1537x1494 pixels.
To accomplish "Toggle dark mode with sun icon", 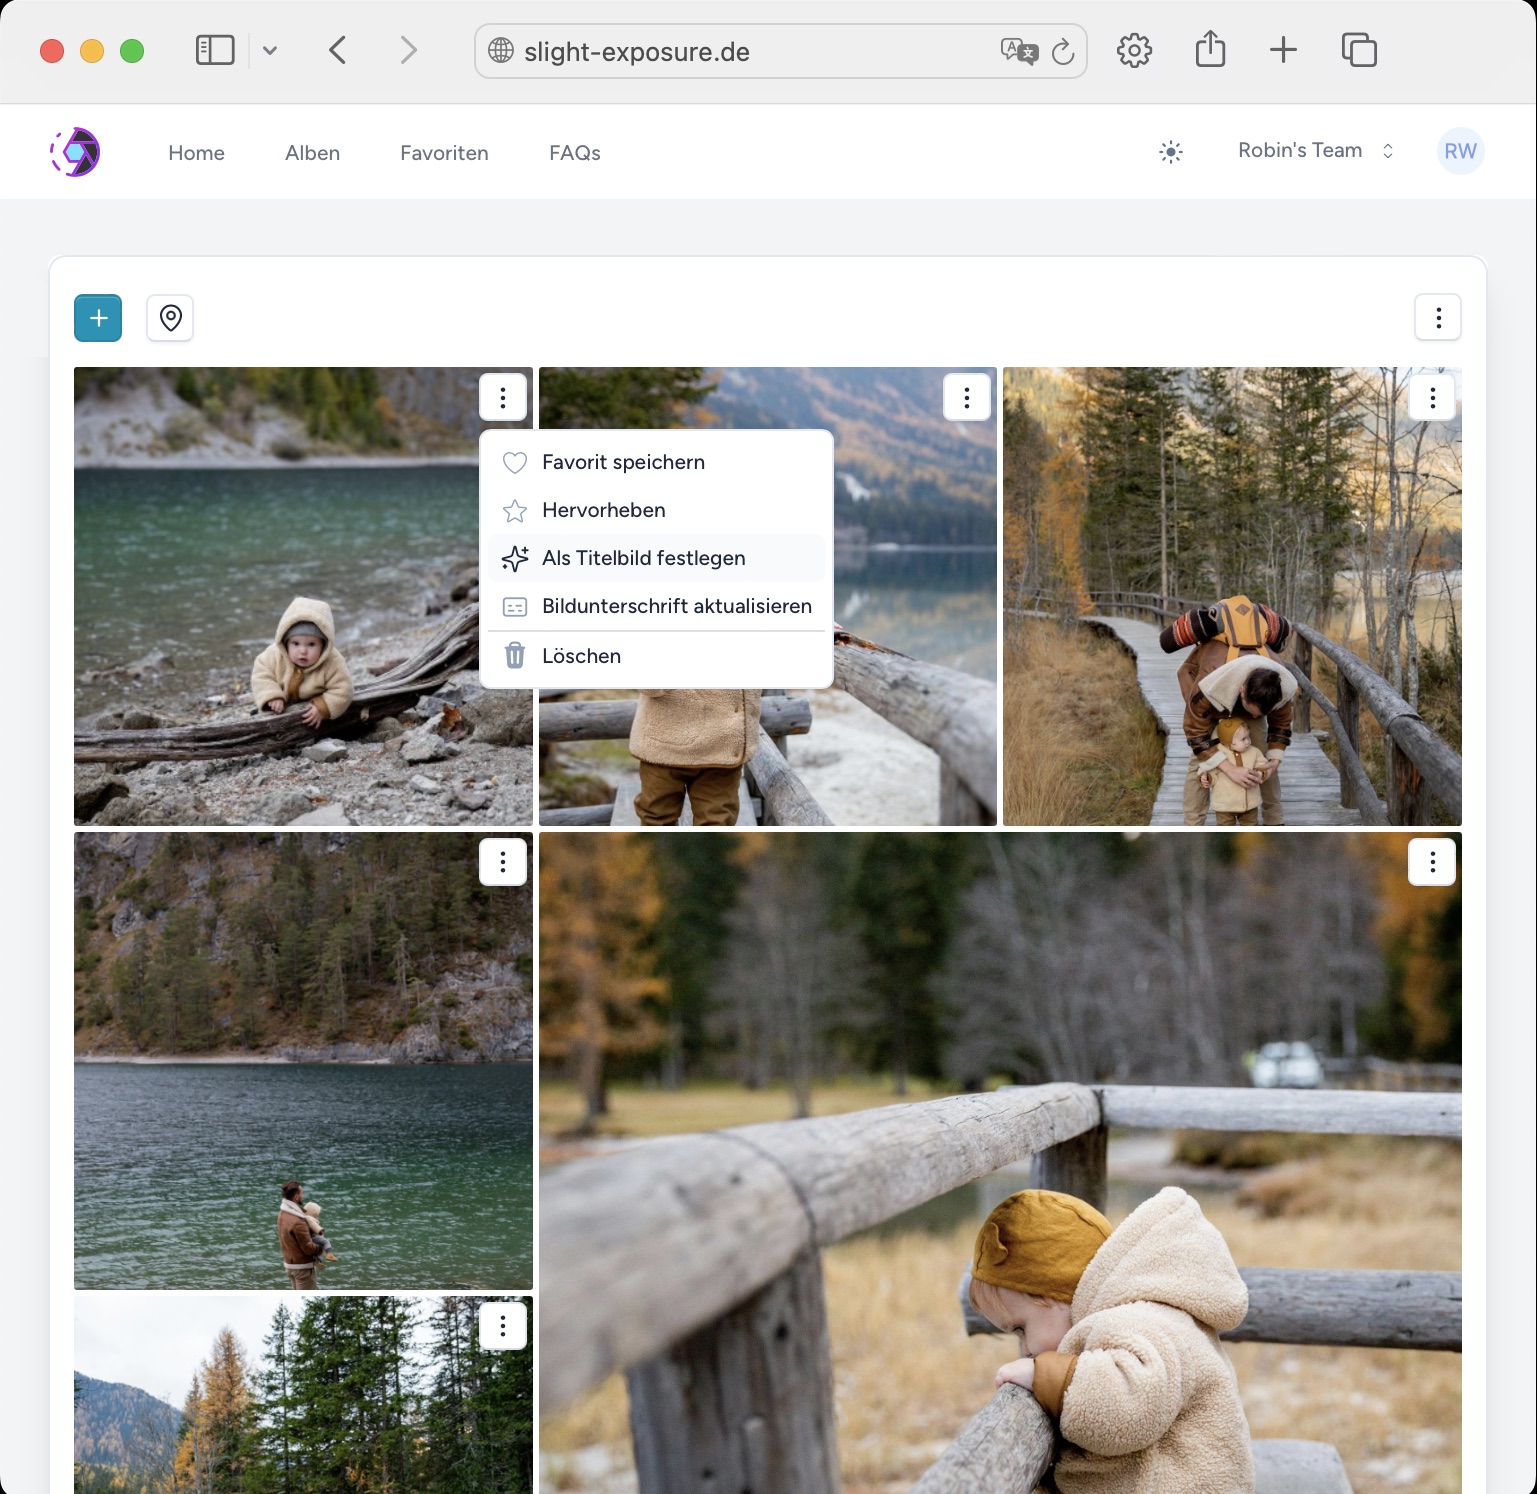I will 1170,151.
